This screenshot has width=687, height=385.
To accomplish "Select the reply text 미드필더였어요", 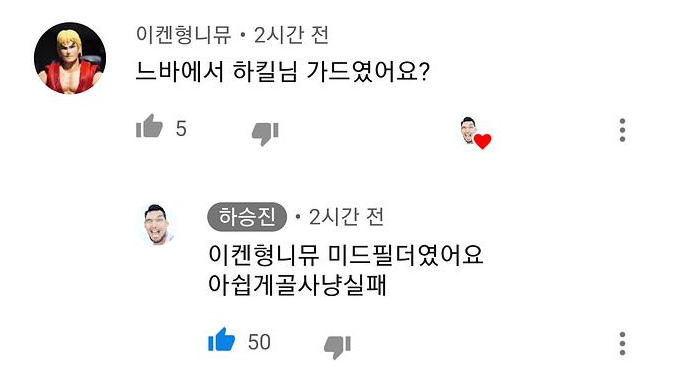I will 405,254.
